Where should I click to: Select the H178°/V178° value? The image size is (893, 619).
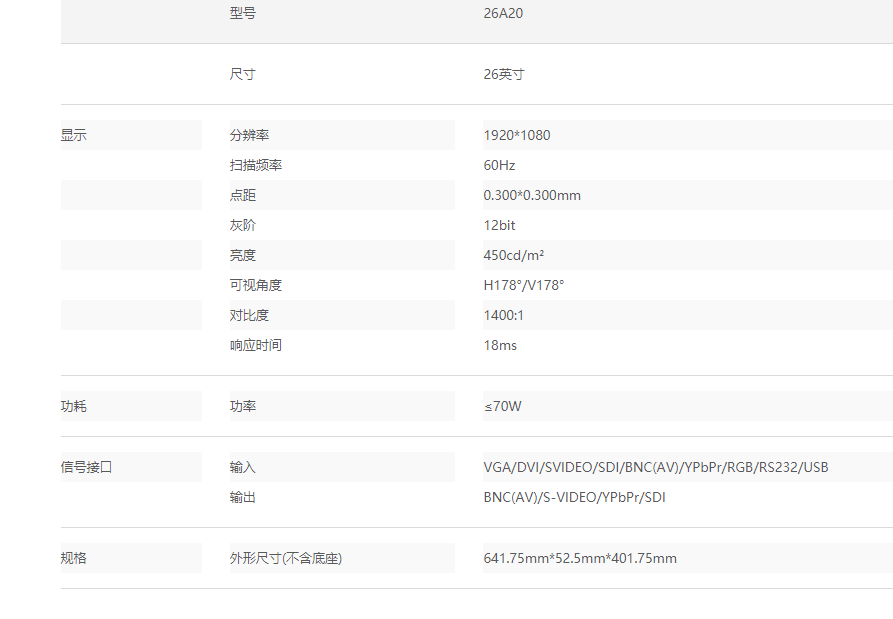[x=524, y=285]
